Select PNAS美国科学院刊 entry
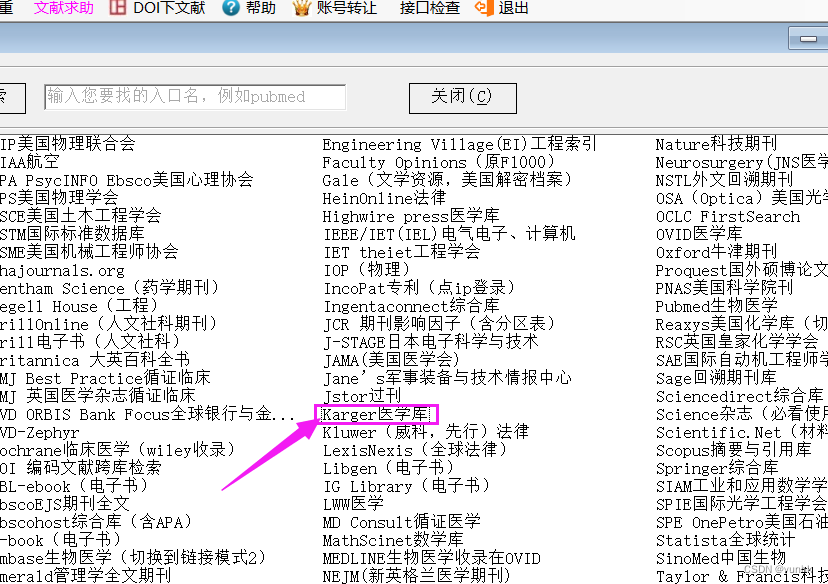Image resolution: width=828 pixels, height=584 pixels. pos(724,288)
